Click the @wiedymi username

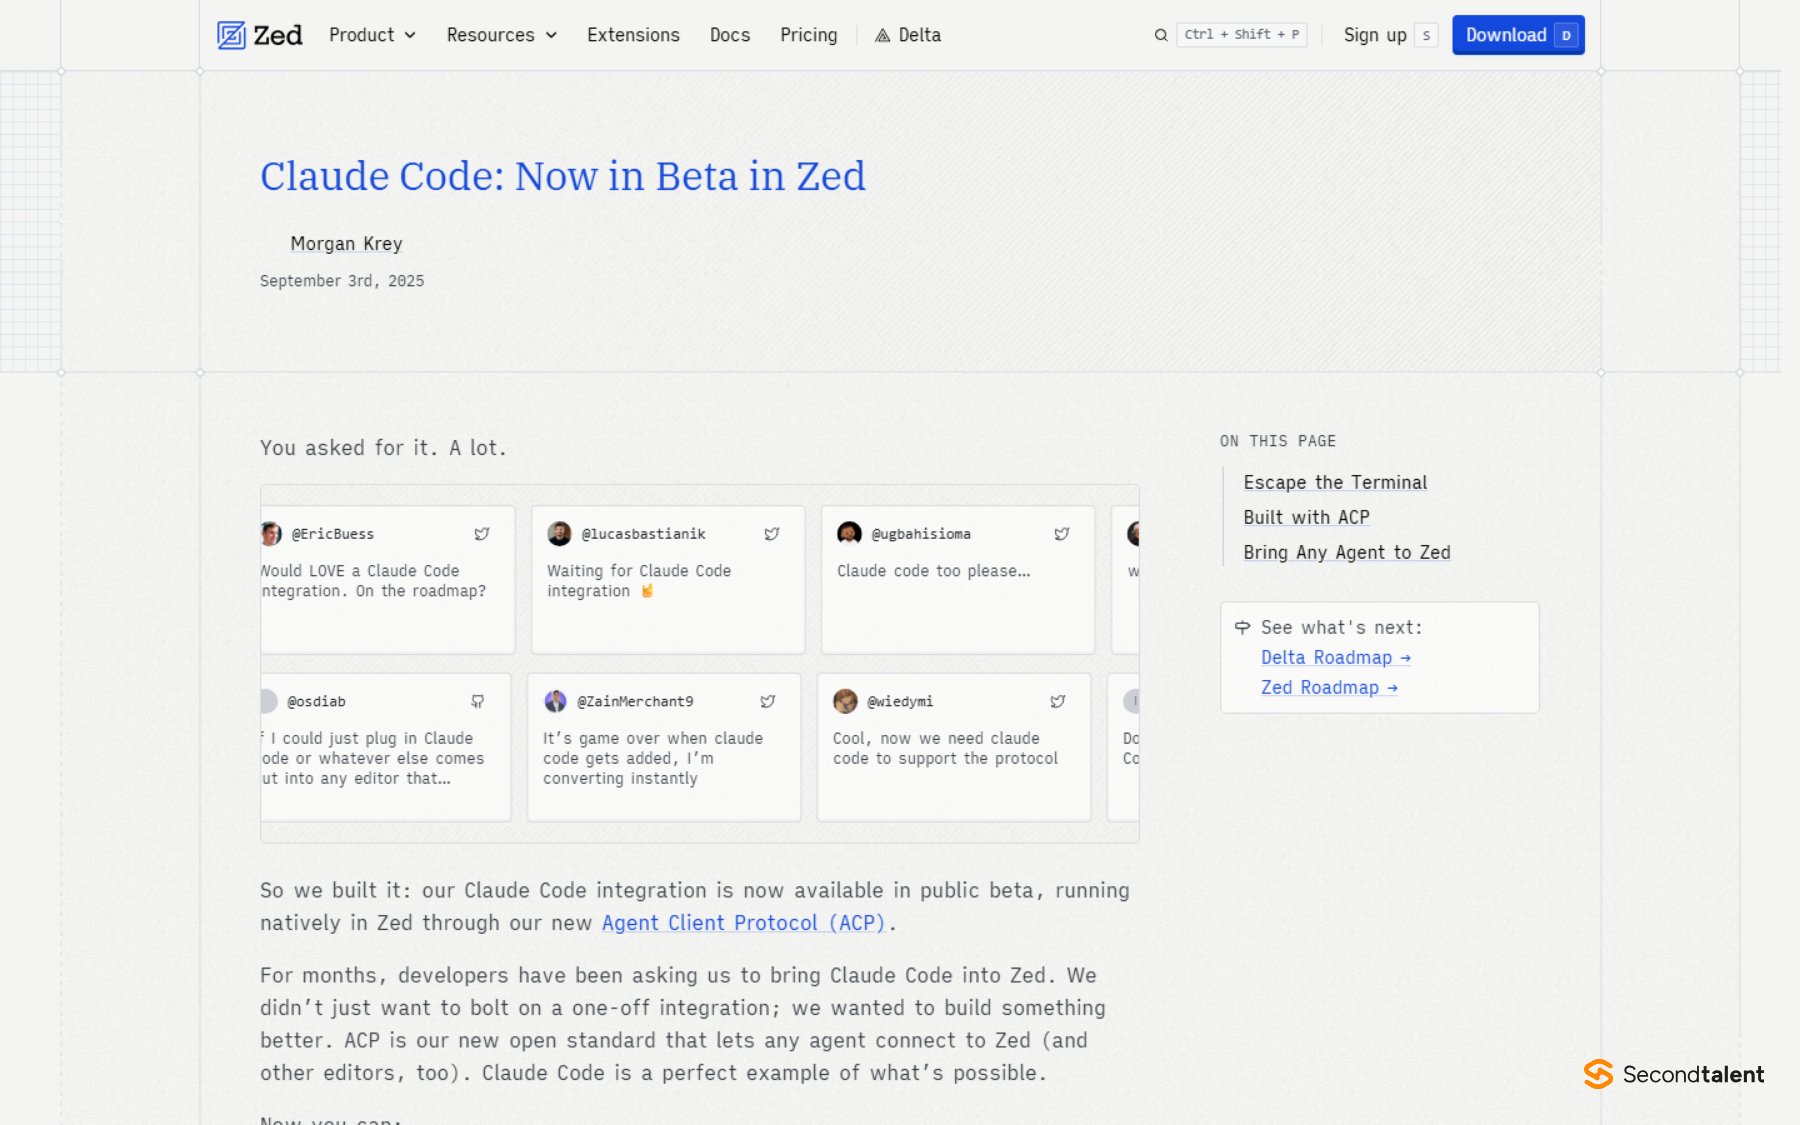[x=900, y=702]
